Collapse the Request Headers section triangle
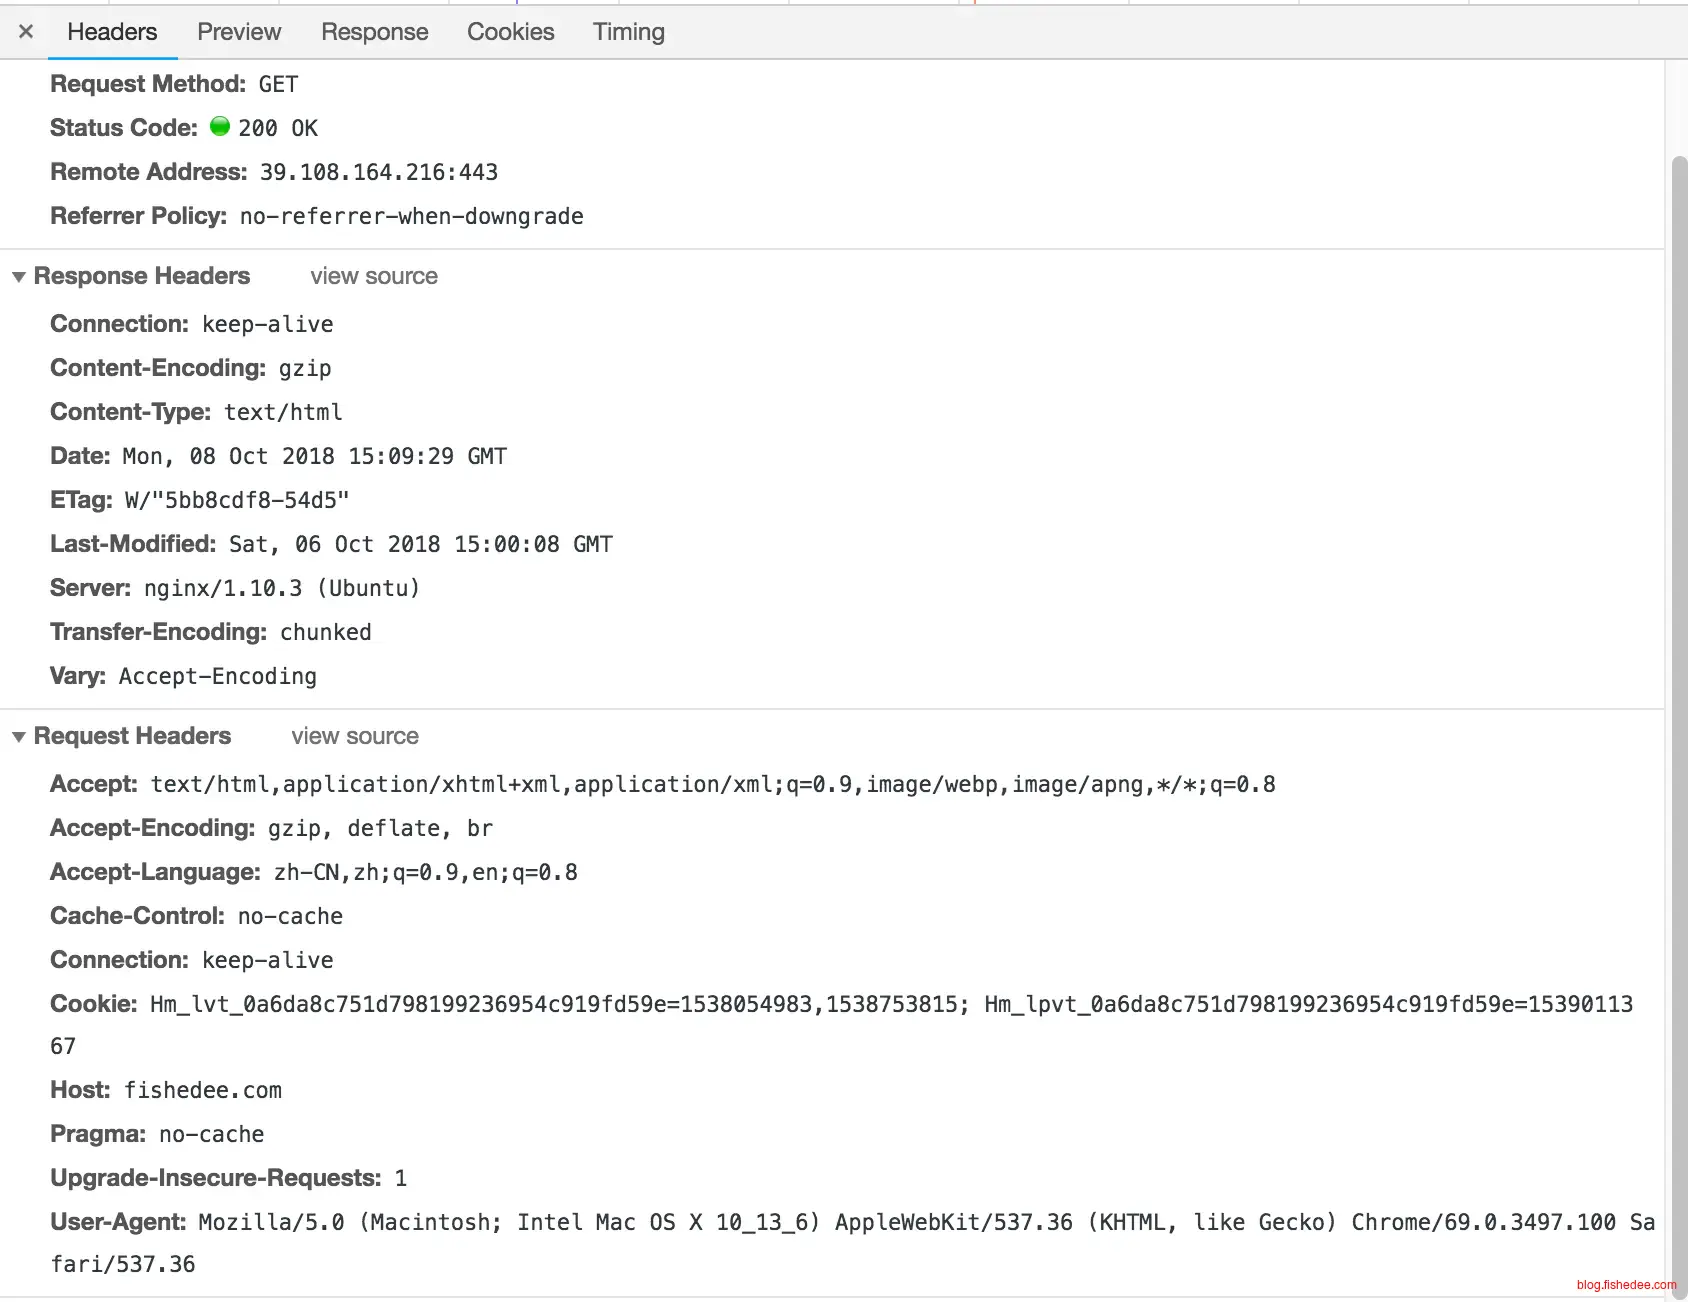Image resolution: width=1688 pixels, height=1302 pixels. (x=18, y=737)
